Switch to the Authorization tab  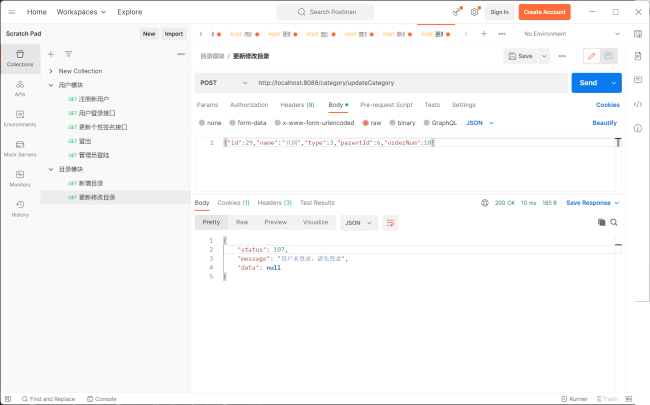[x=249, y=105]
